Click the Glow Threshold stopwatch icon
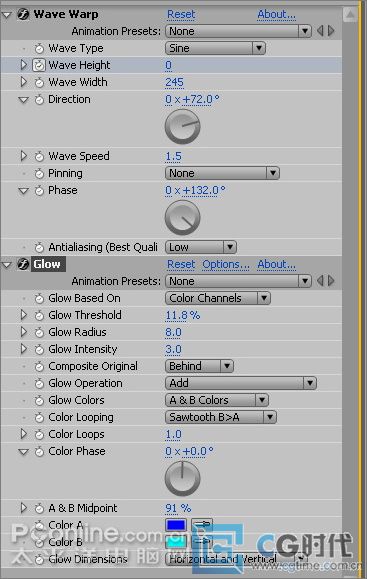 [39, 315]
